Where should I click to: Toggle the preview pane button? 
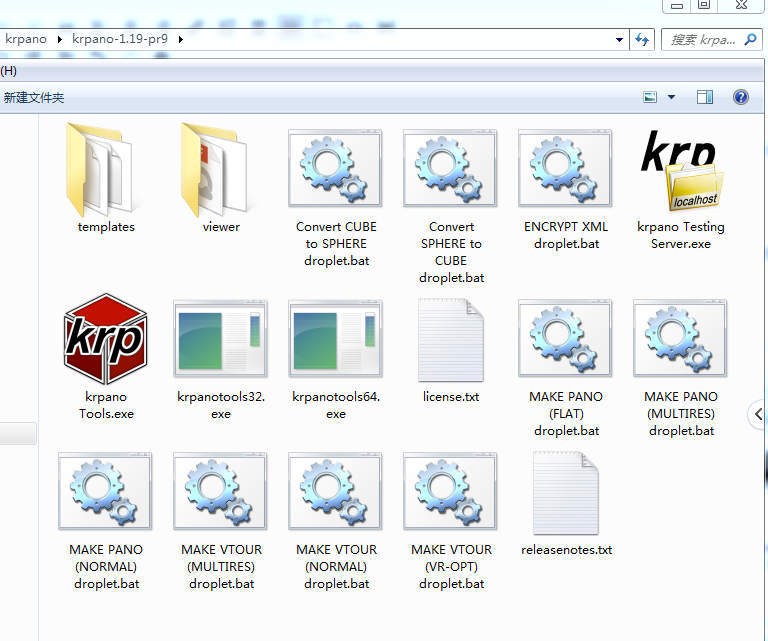pyautogui.click(x=705, y=97)
